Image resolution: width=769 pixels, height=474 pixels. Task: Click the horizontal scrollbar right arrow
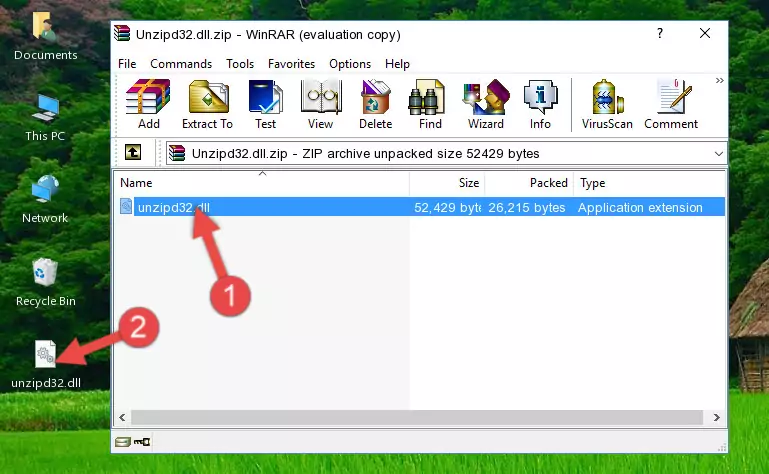[x=717, y=418]
